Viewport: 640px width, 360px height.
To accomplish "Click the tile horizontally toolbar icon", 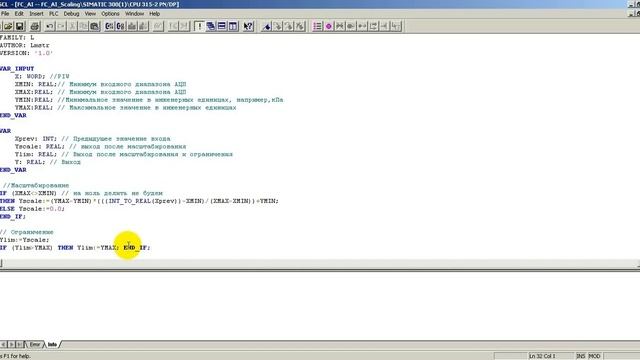I will click(x=222, y=27).
